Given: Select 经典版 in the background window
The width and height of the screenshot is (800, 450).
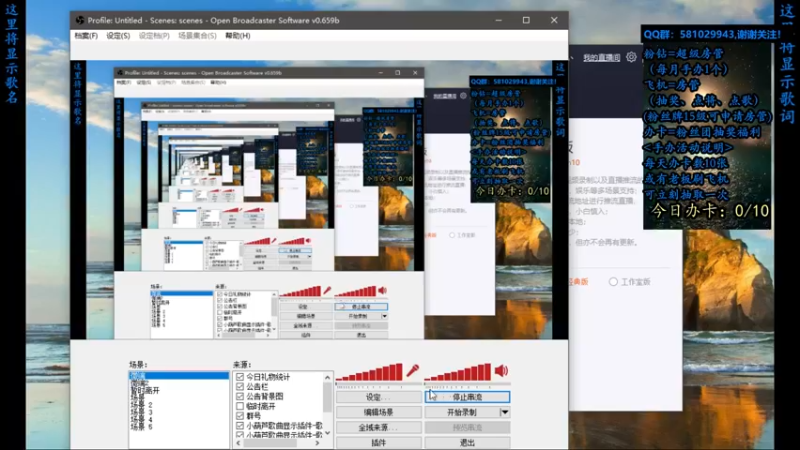Looking at the screenshot, I should (579, 282).
